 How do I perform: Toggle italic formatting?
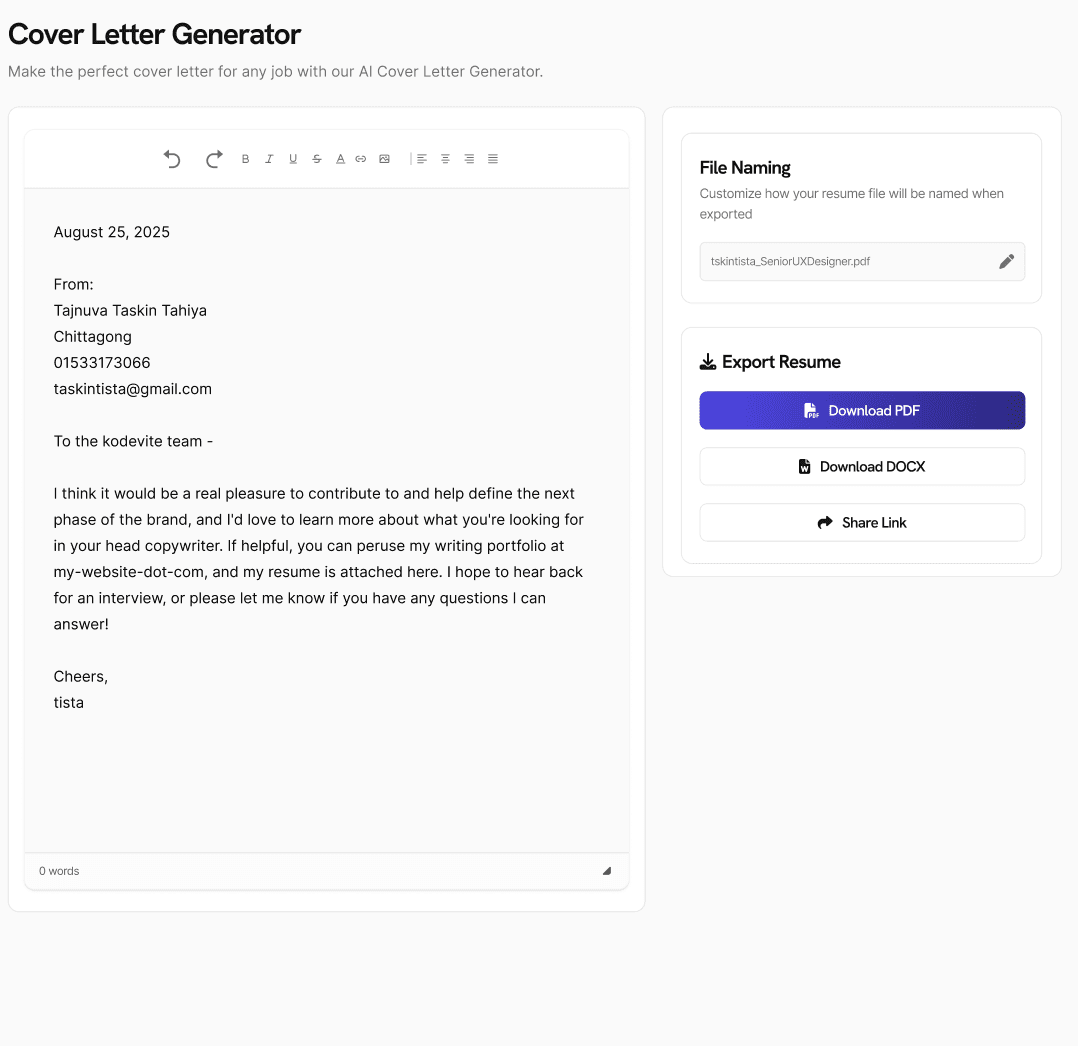coord(269,159)
